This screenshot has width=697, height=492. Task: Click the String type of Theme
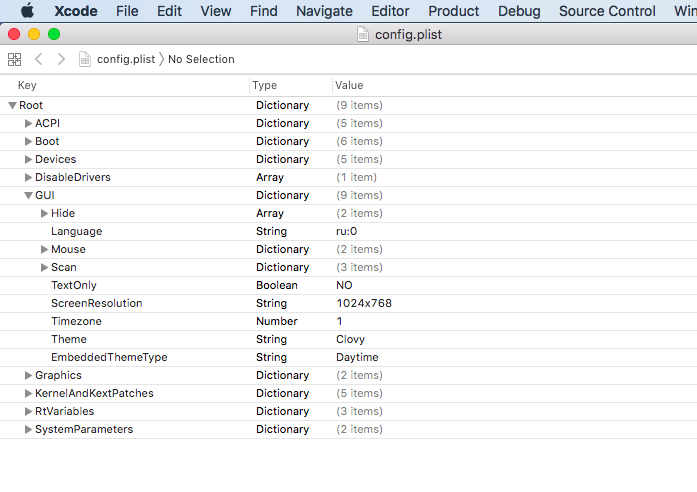tap(271, 339)
